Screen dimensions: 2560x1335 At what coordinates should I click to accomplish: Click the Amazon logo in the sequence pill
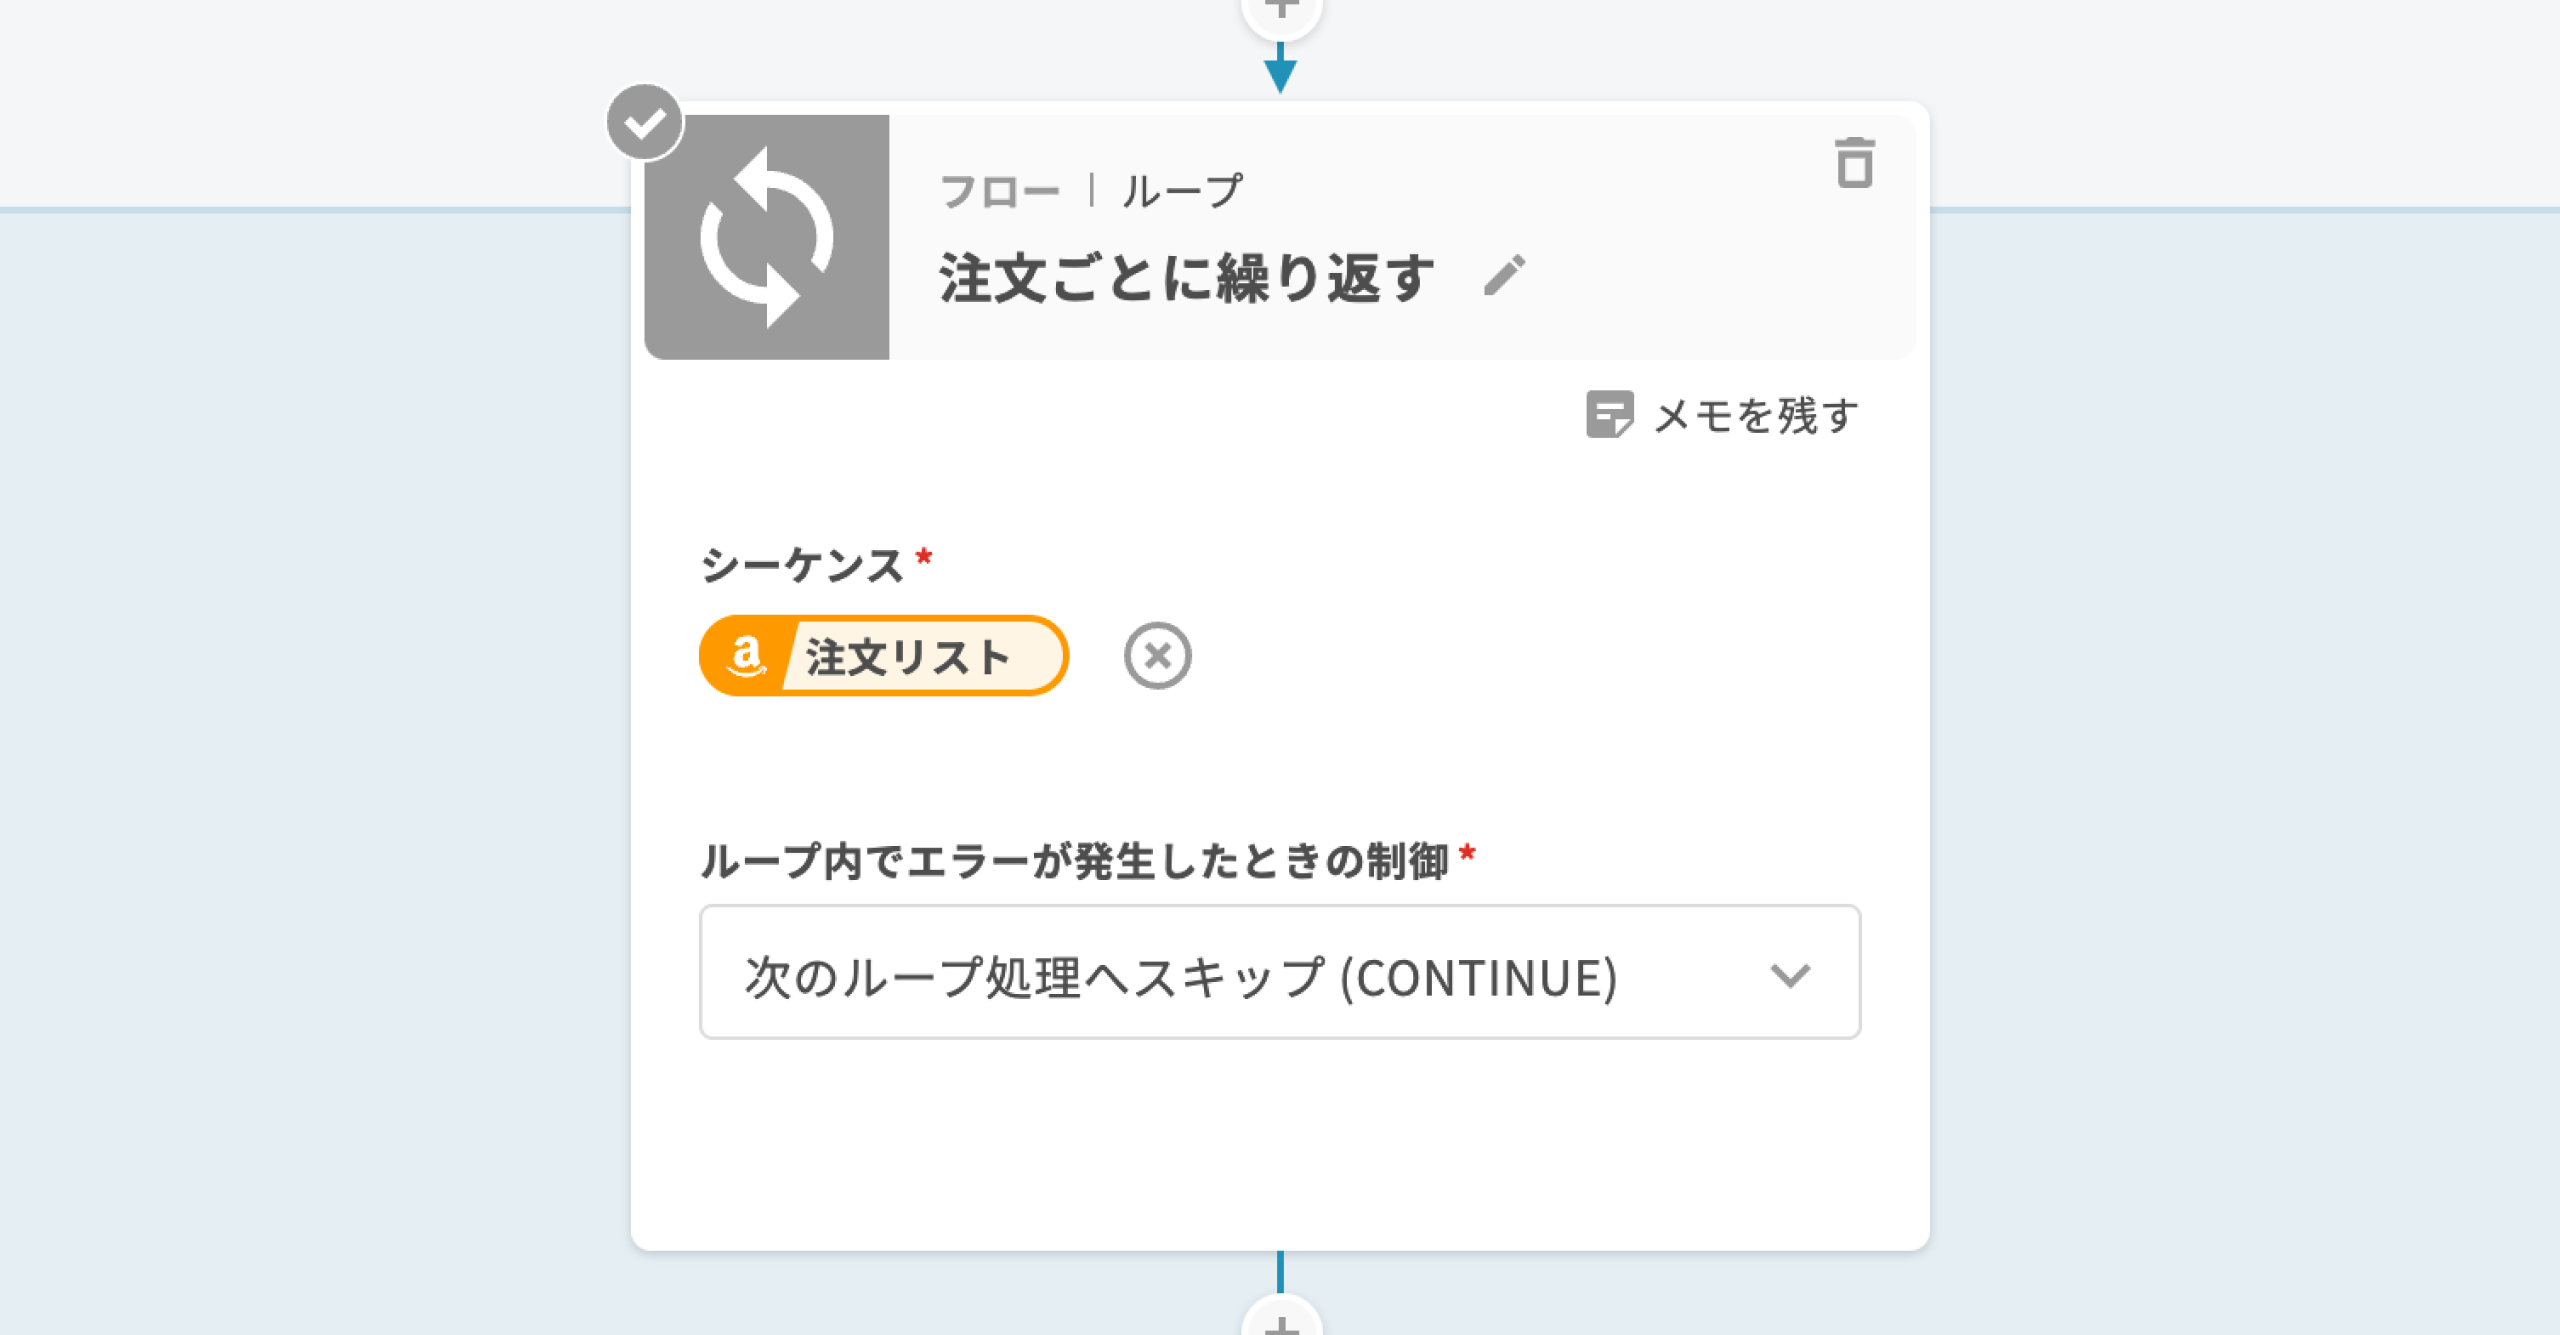tap(746, 656)
